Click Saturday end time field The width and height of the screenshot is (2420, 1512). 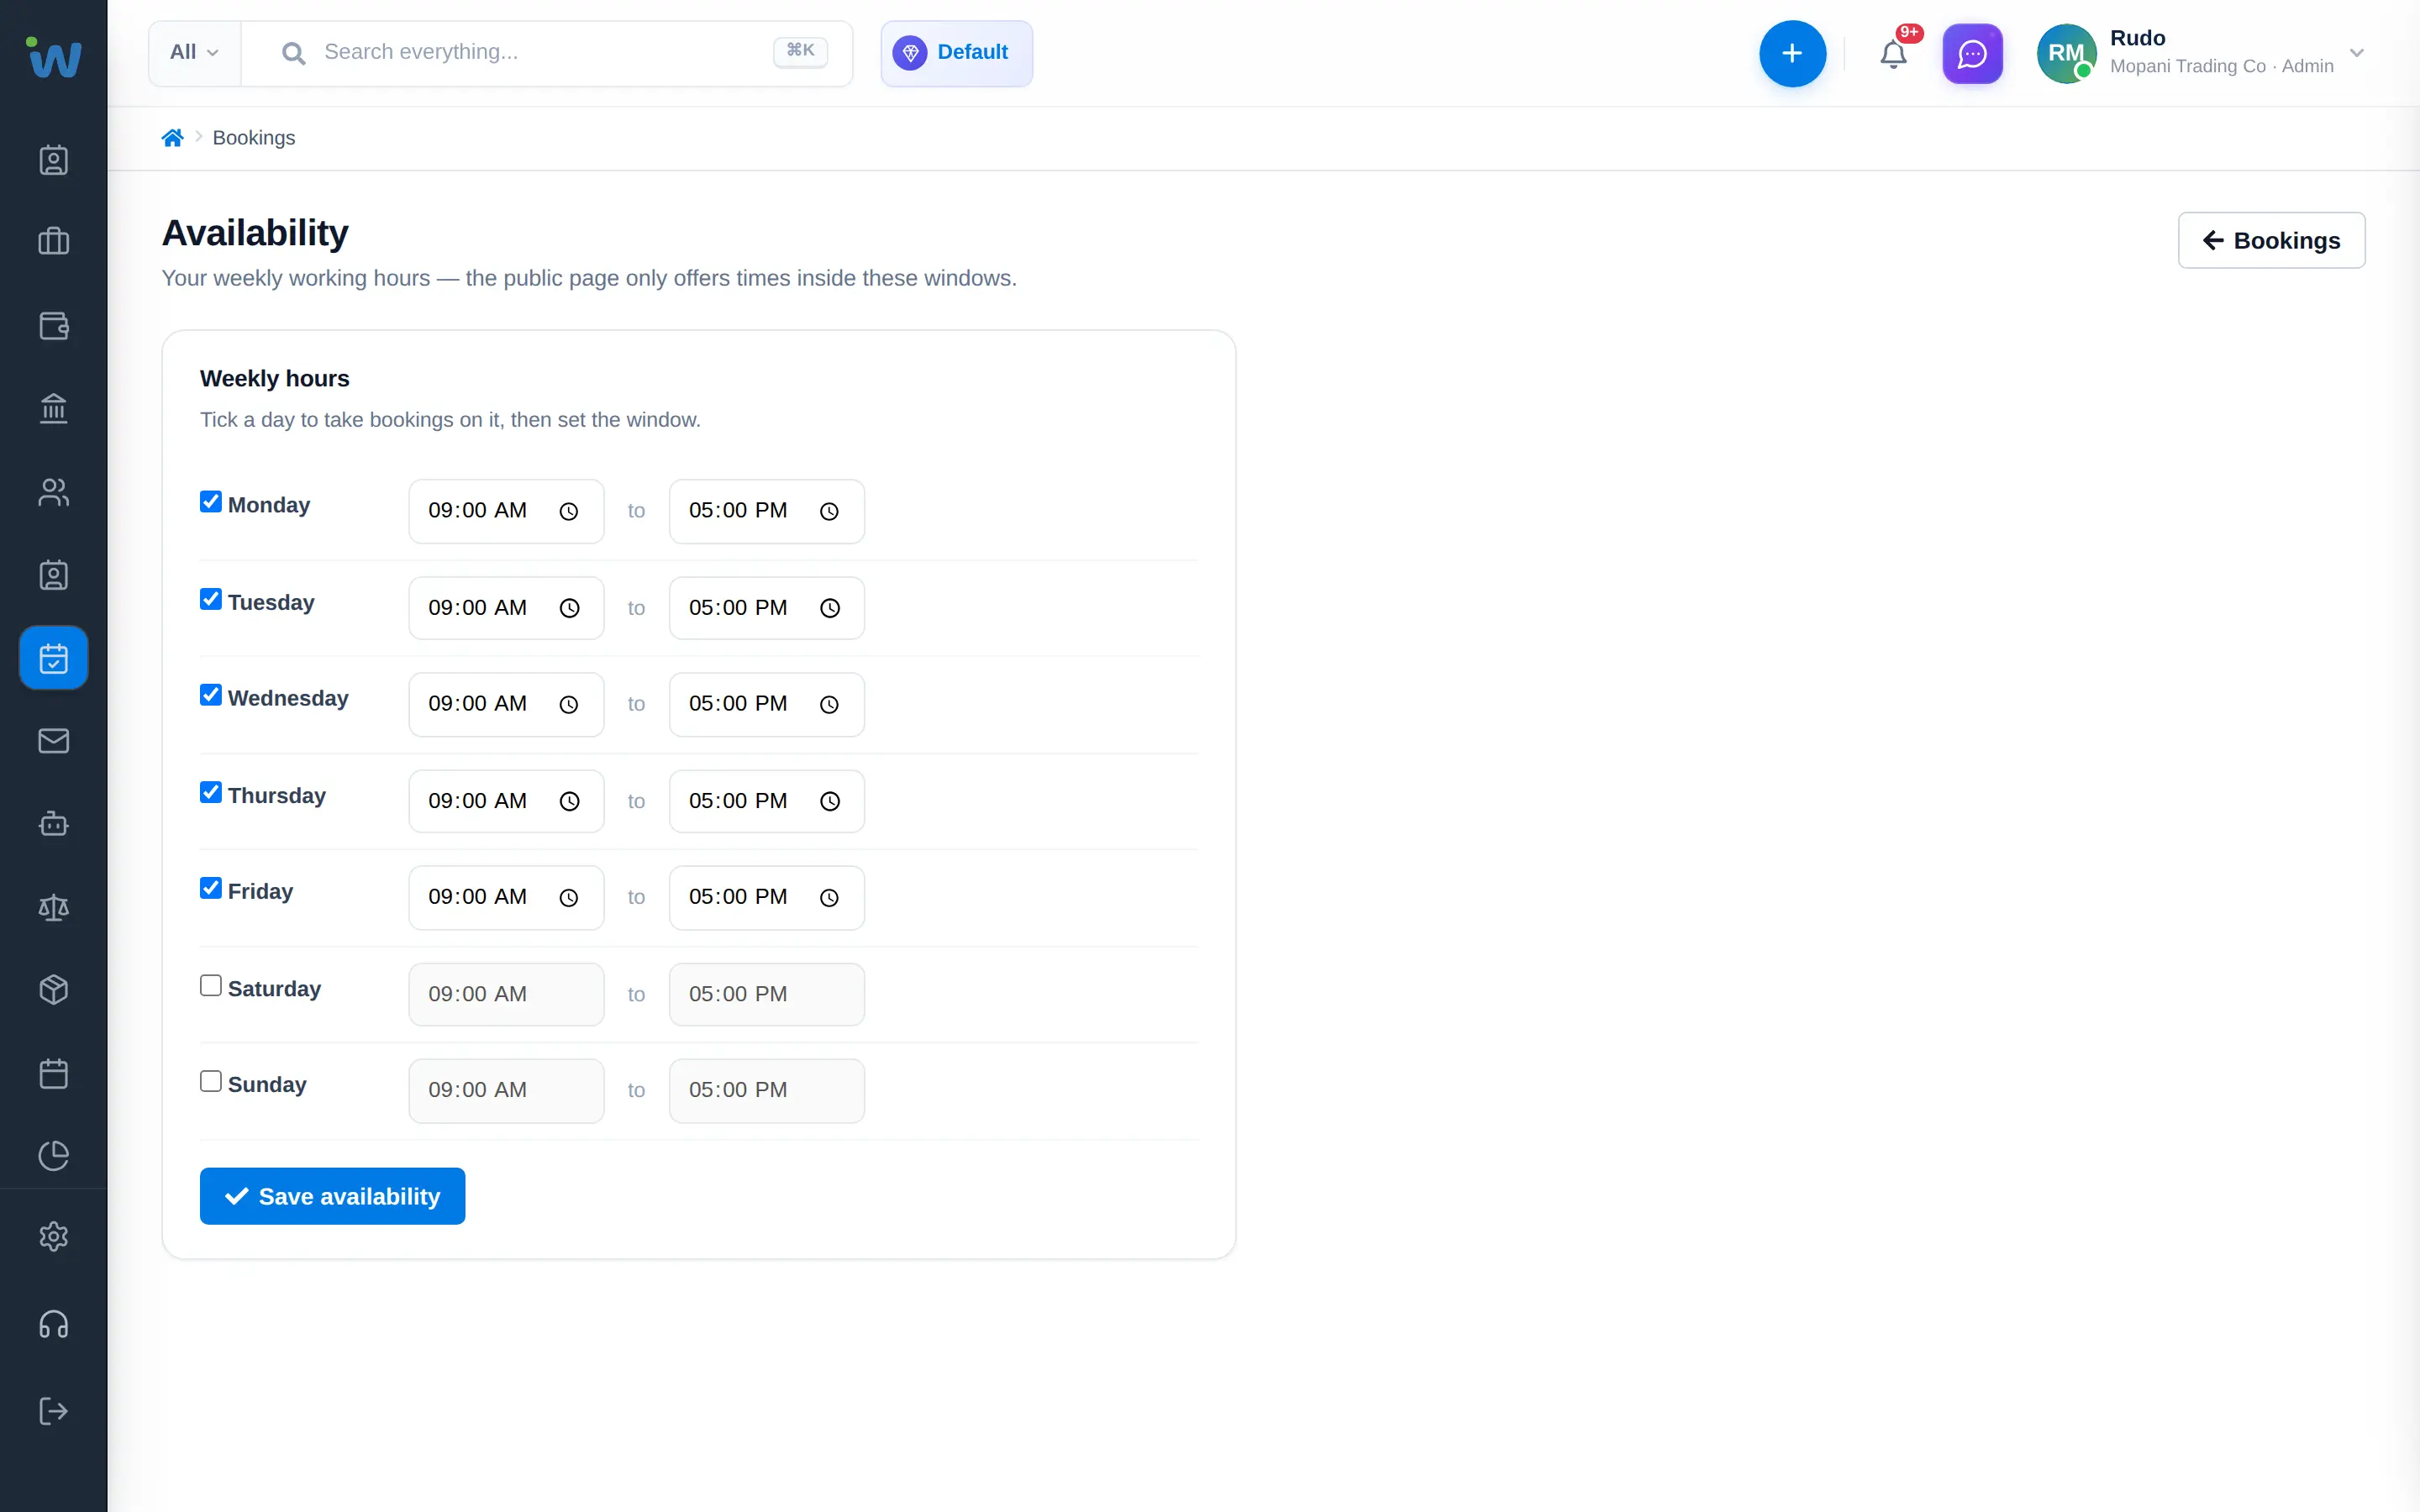pyautogui.click(x=767, y=994)
